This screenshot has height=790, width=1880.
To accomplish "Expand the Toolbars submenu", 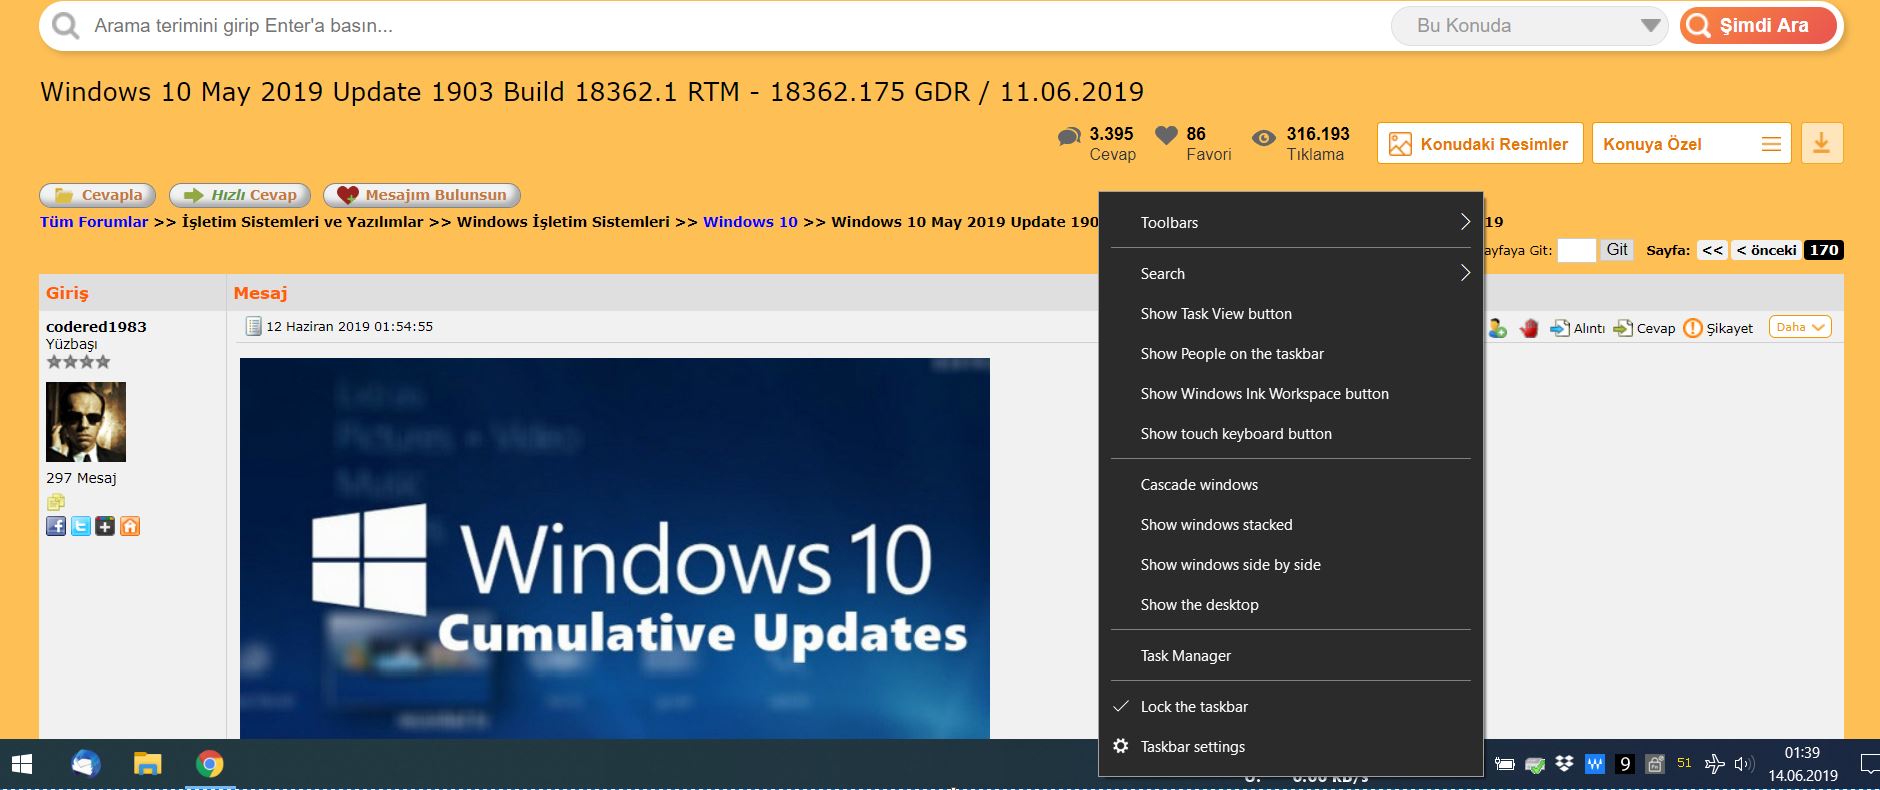I will click(x=1290, y=222).
